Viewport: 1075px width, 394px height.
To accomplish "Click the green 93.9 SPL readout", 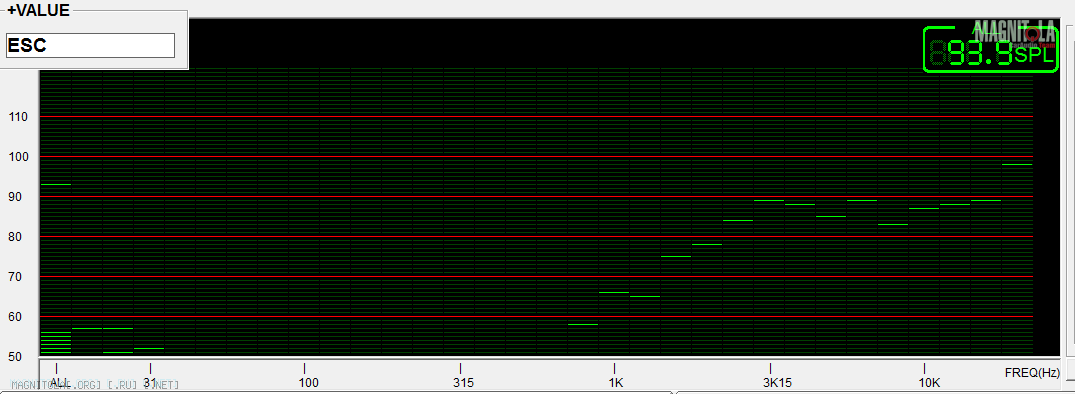I will coord(991,50).
